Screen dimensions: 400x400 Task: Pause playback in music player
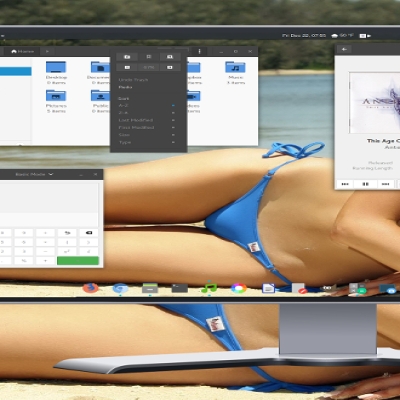coord(366,184)
